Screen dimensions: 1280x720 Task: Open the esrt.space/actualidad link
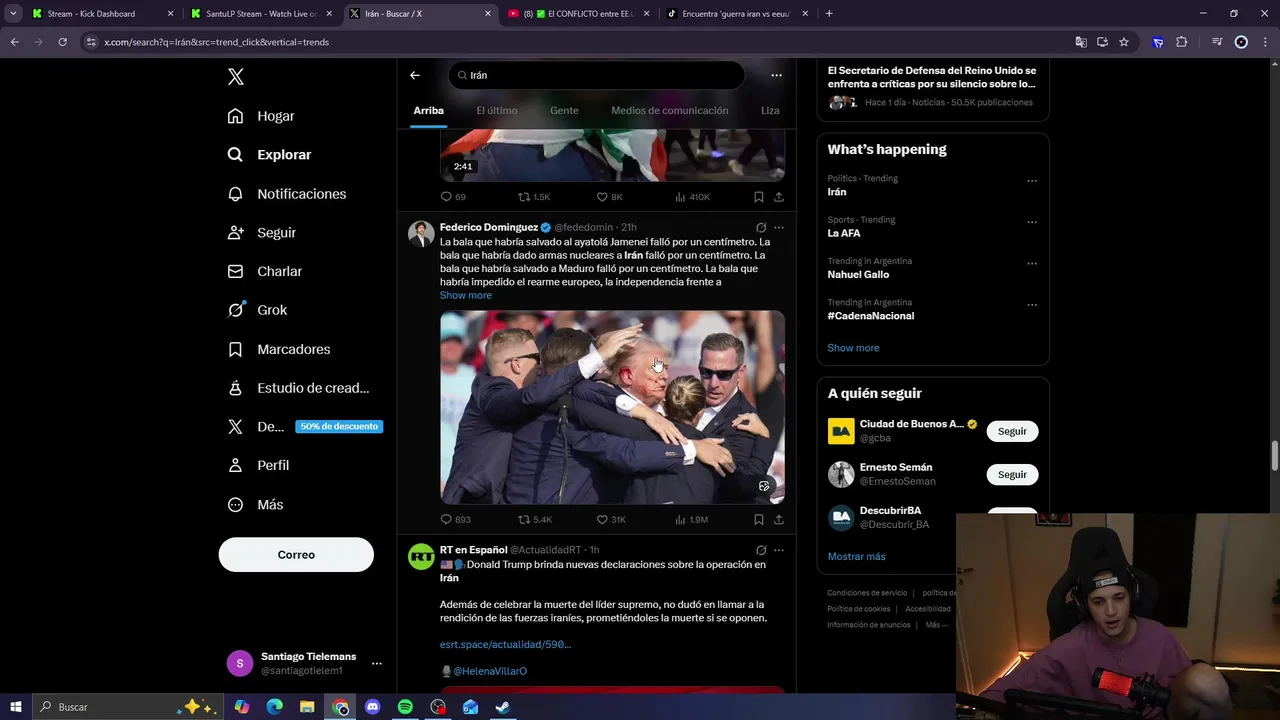(x=505, y=644)
